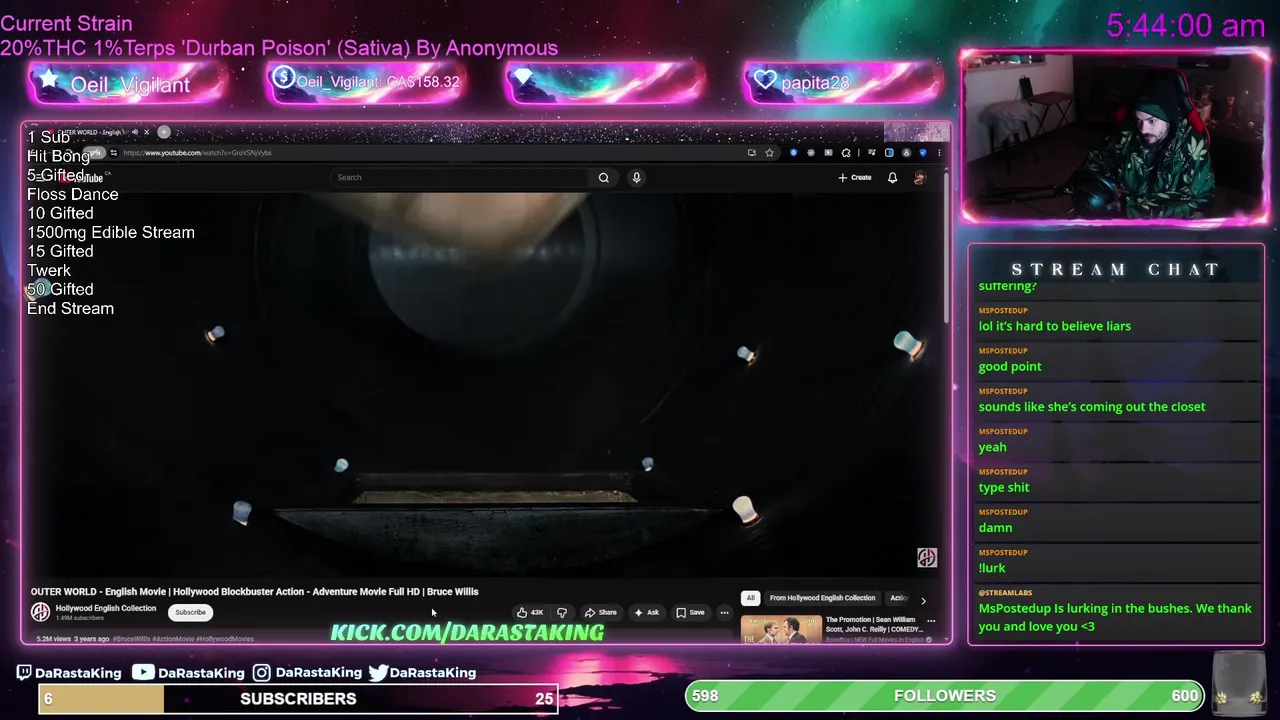Click the Create button on YouTube

click(855, 177)
